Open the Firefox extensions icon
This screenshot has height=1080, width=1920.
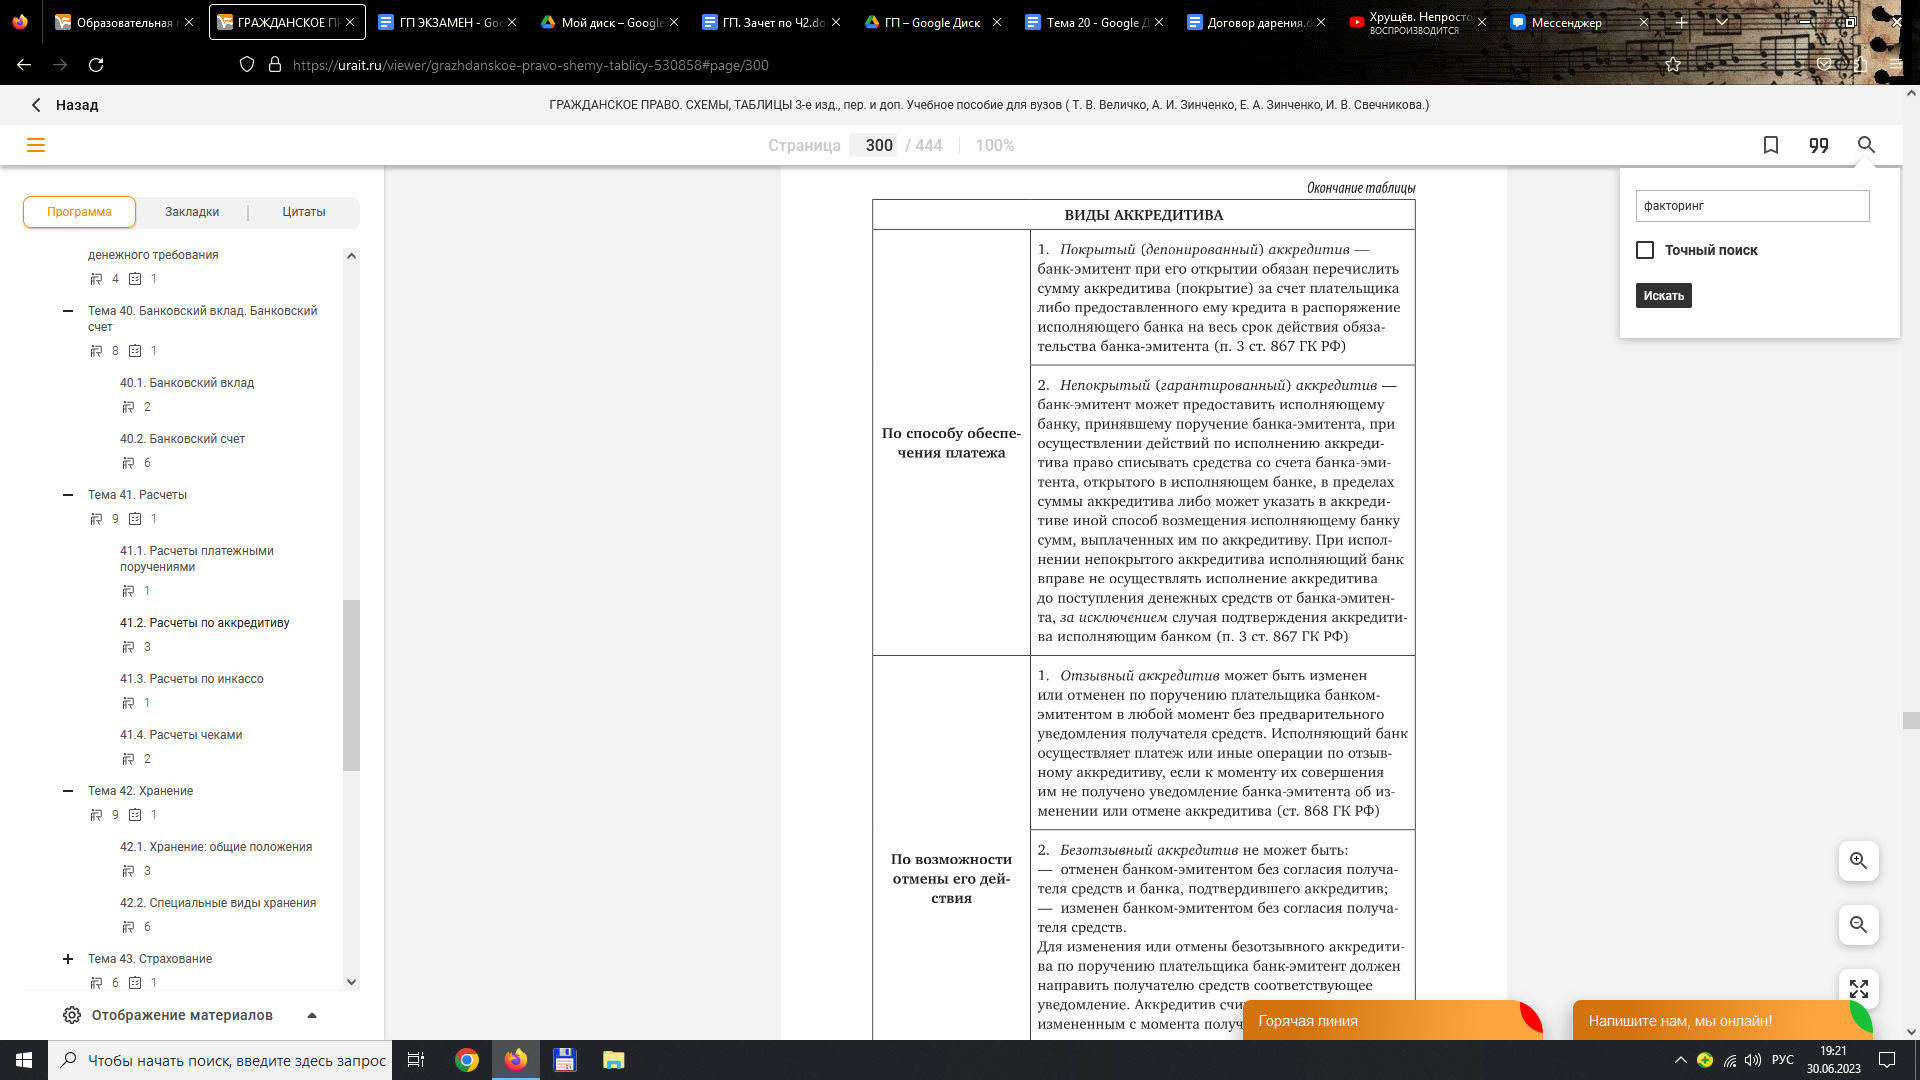click(x=1860, y=65)
